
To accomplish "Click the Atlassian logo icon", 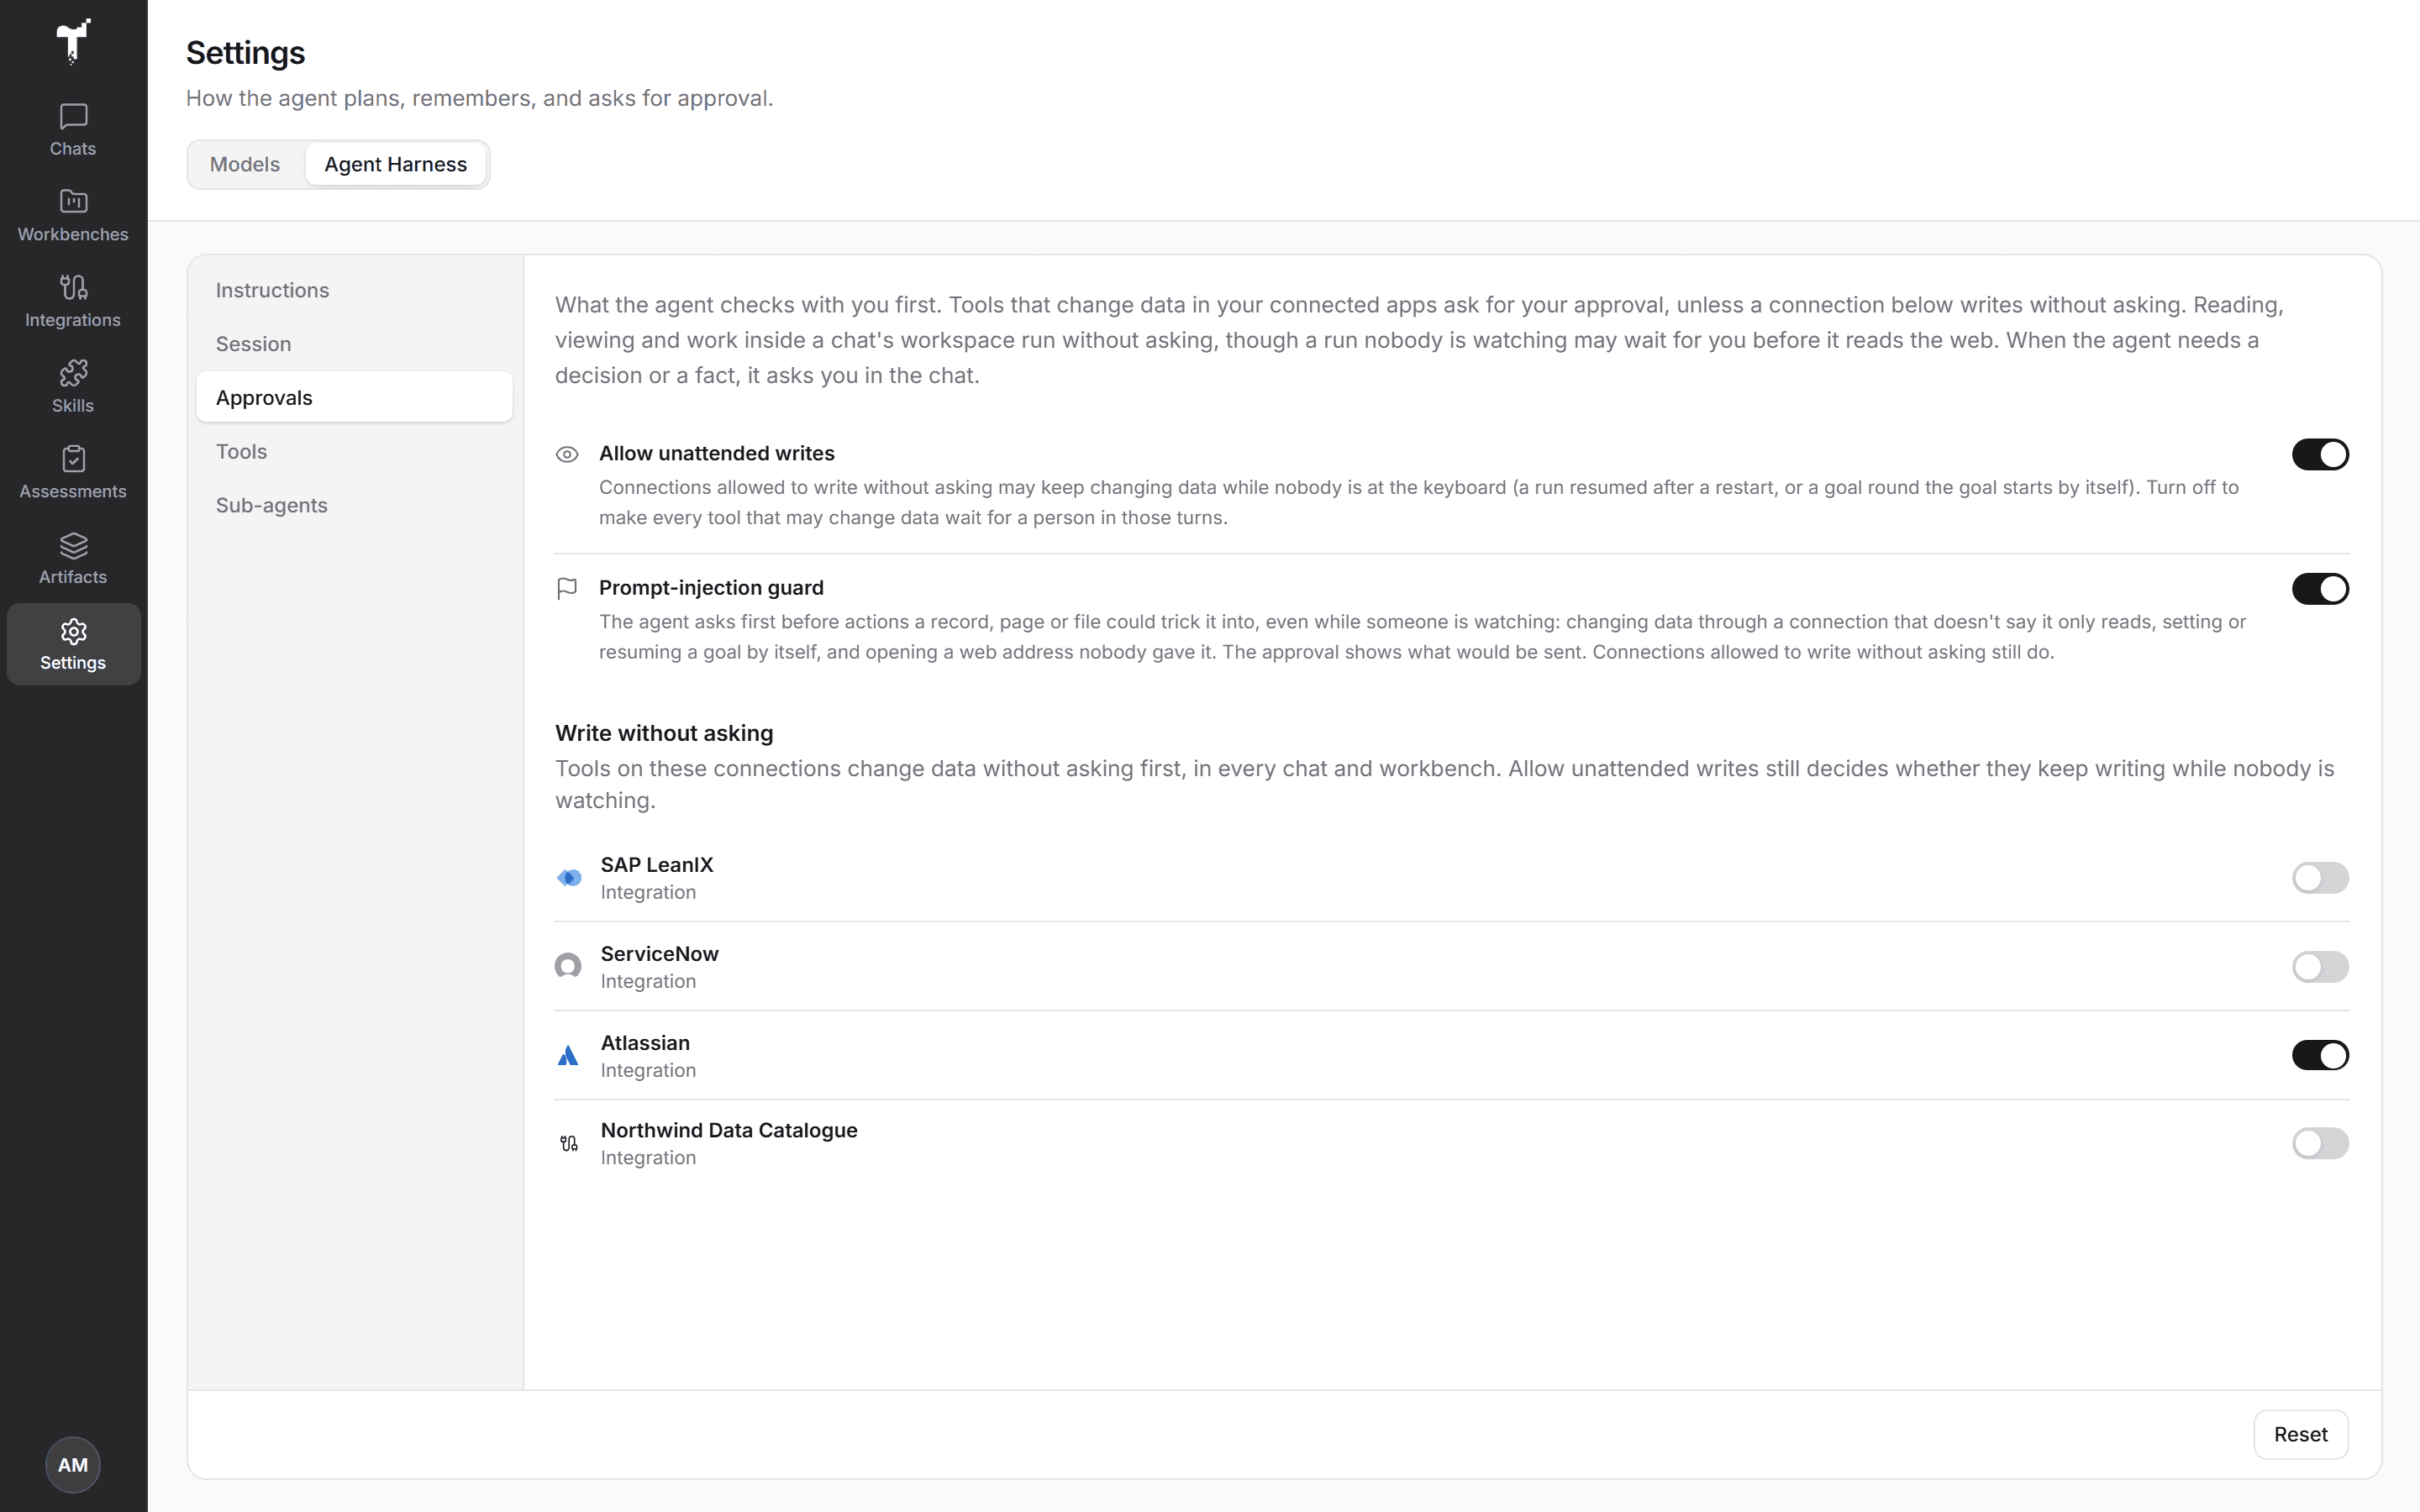I will click(x=568, y=1055).
